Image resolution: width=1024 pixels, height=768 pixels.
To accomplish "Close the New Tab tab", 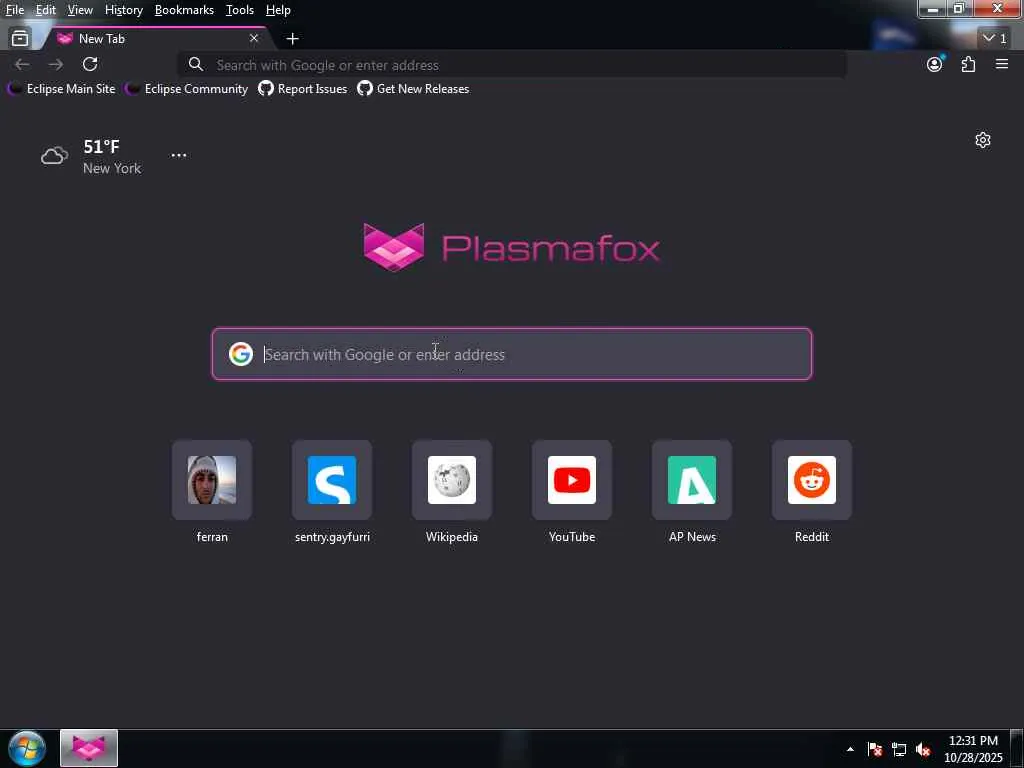I will 254,39.
